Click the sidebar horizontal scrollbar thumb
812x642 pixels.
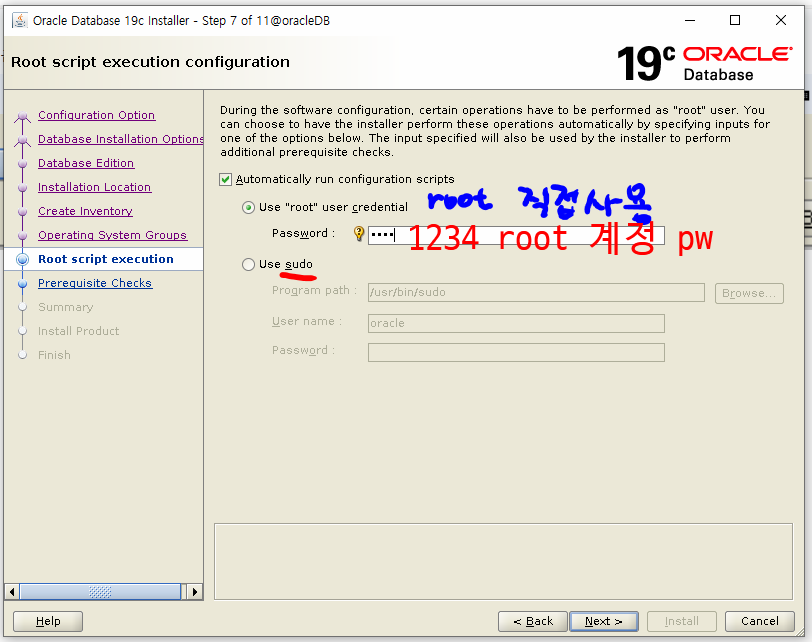pos(100,592)
